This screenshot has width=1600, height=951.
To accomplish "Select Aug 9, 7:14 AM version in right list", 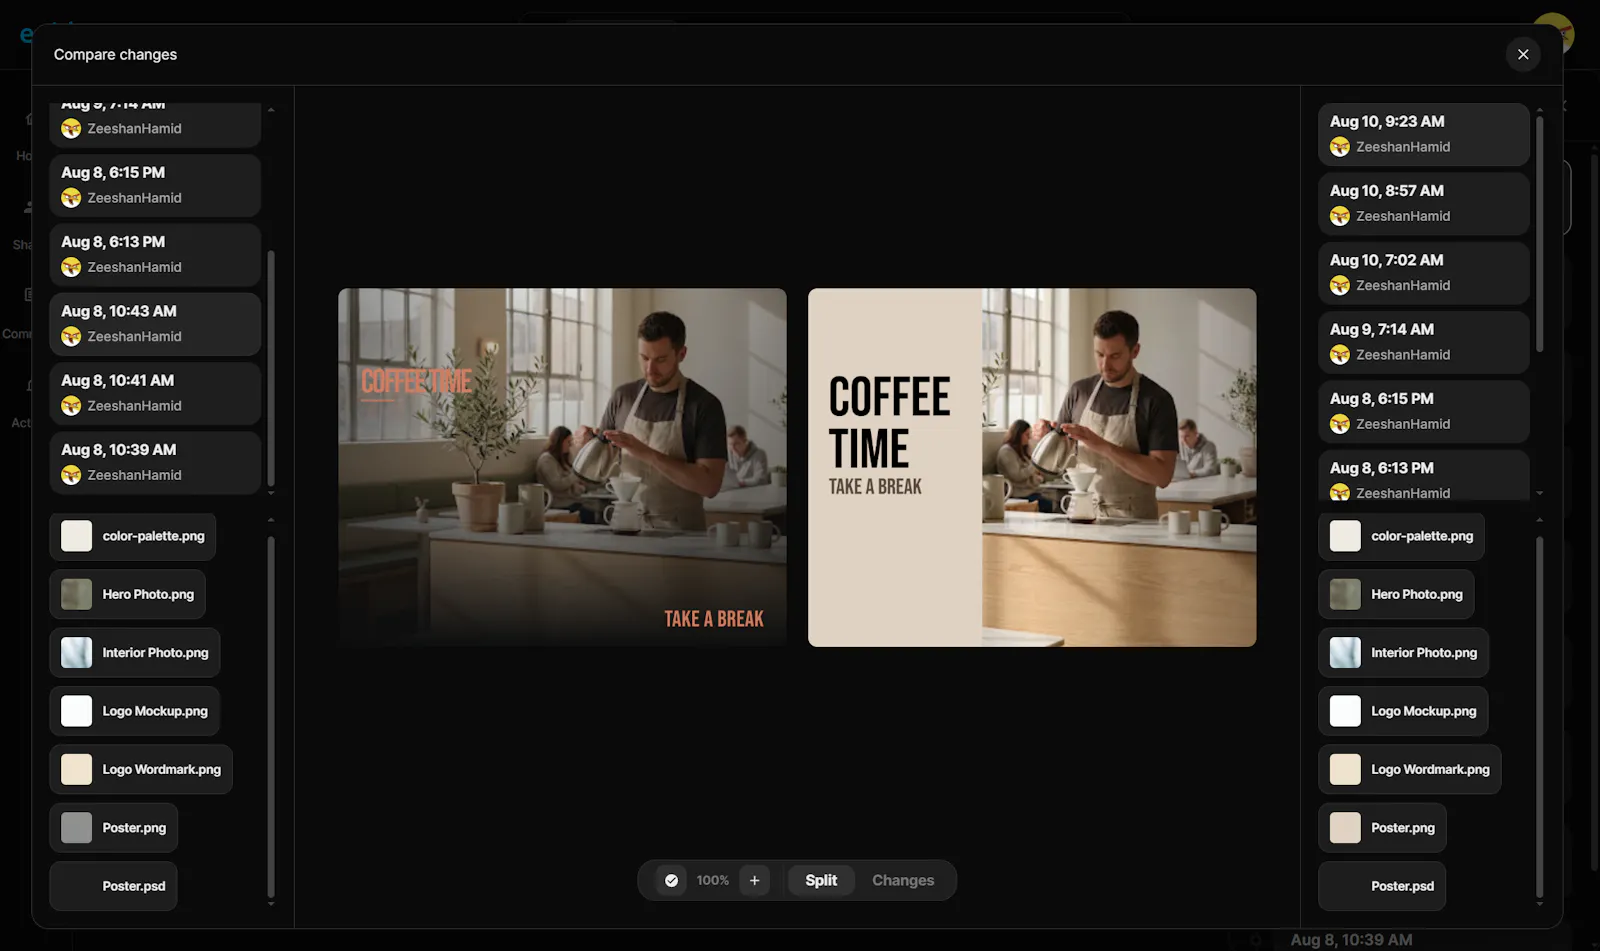I will 1423,342.
